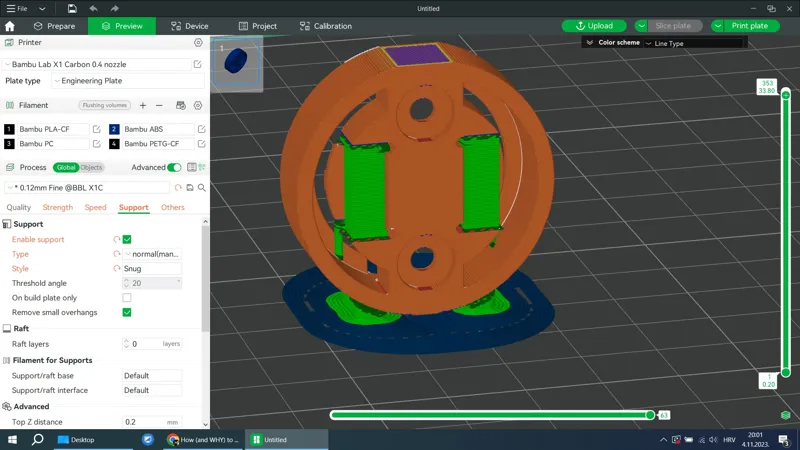
Task: Remove a filament with minus icon
Action: [x=159, y=105]
